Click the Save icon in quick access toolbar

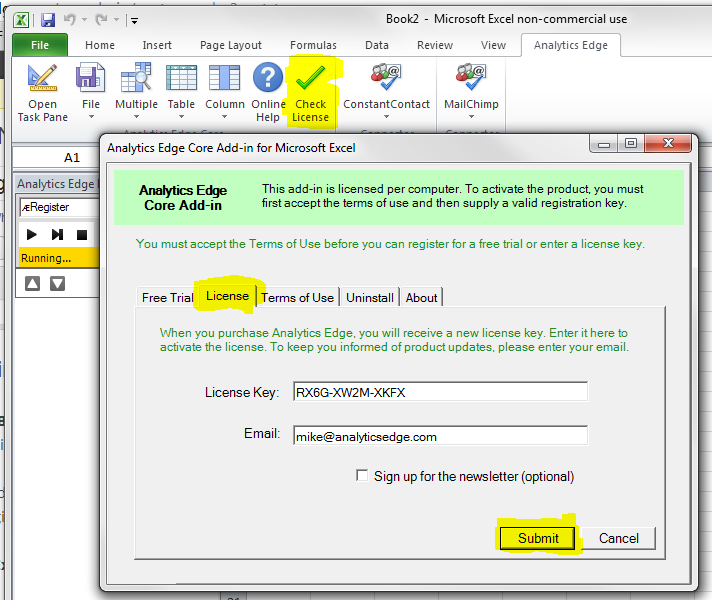point(48,20)
